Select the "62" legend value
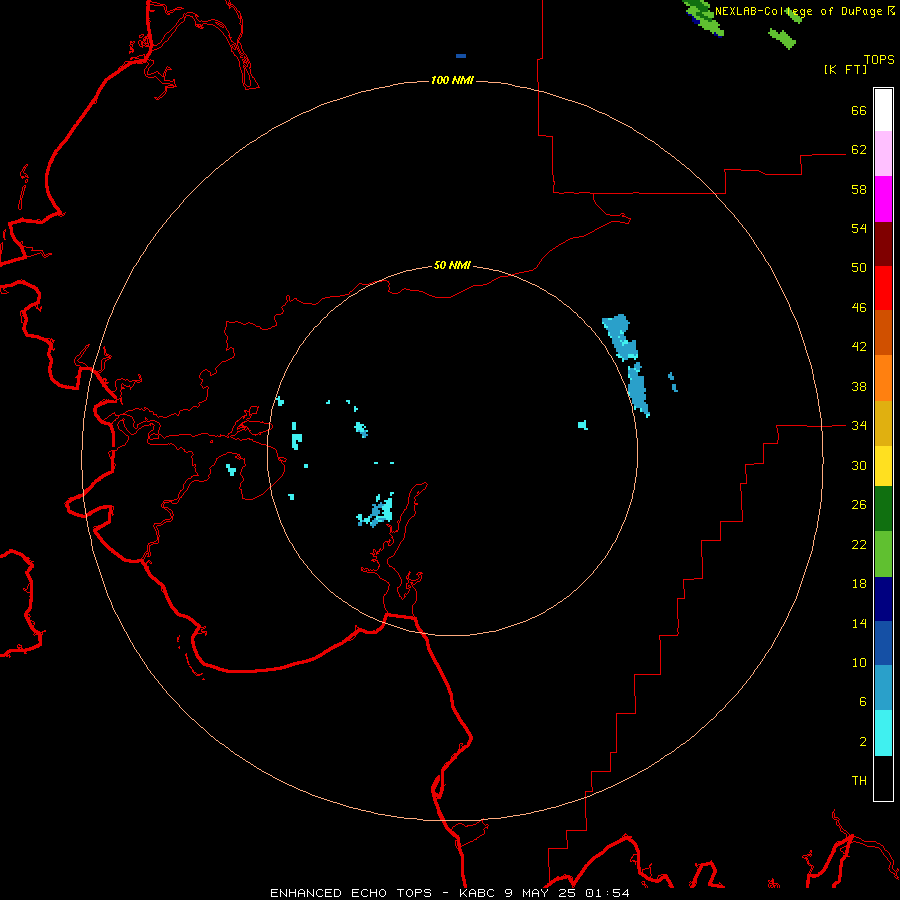Viewport: 900px width, 900px height. click(859, 150)
